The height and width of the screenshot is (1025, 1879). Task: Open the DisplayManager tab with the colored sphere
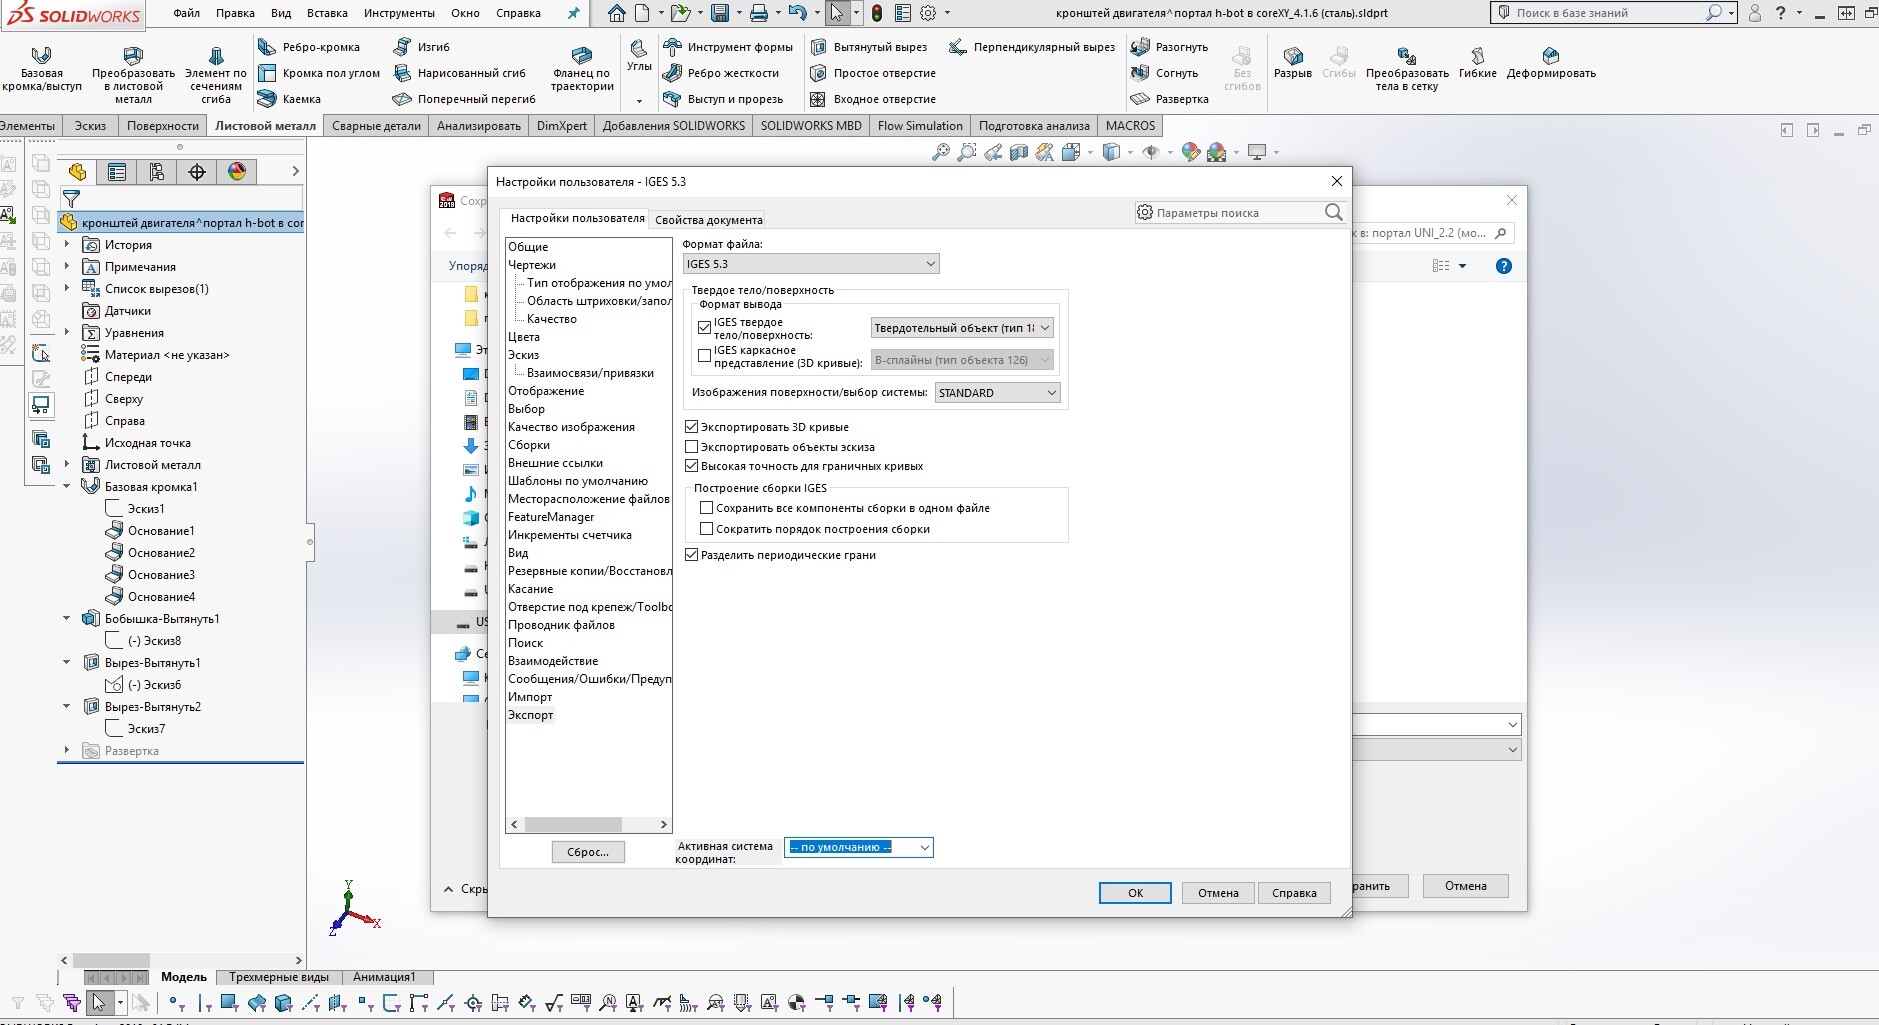(x=237, y=172)
